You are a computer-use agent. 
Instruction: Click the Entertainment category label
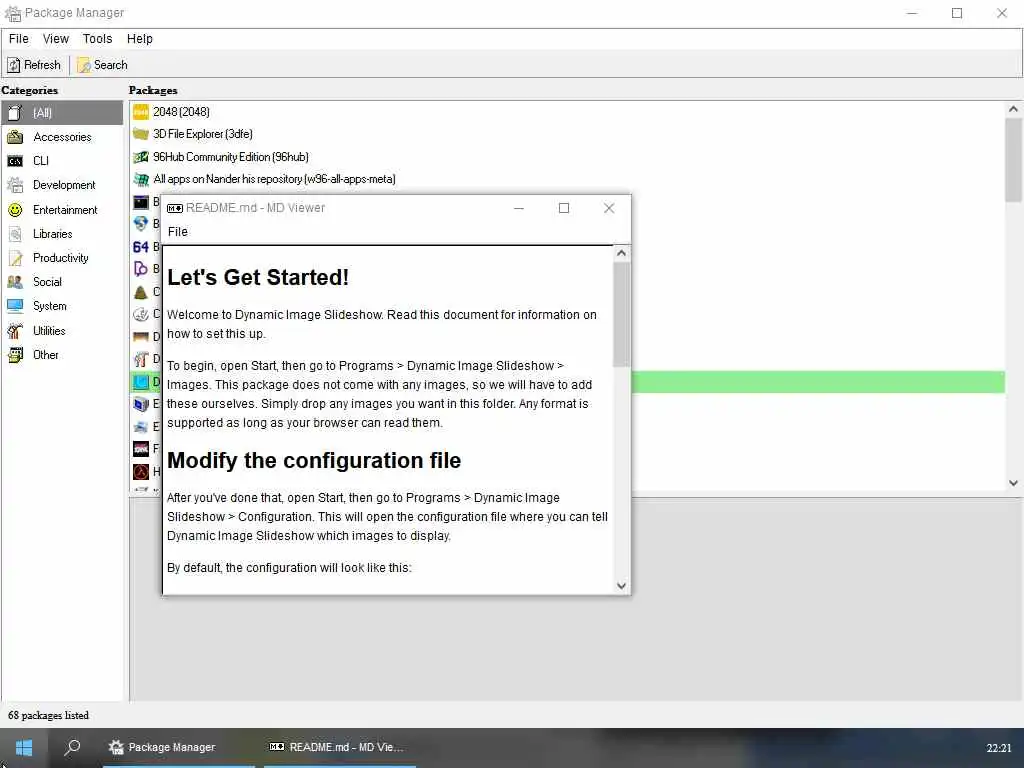[65, 210]
